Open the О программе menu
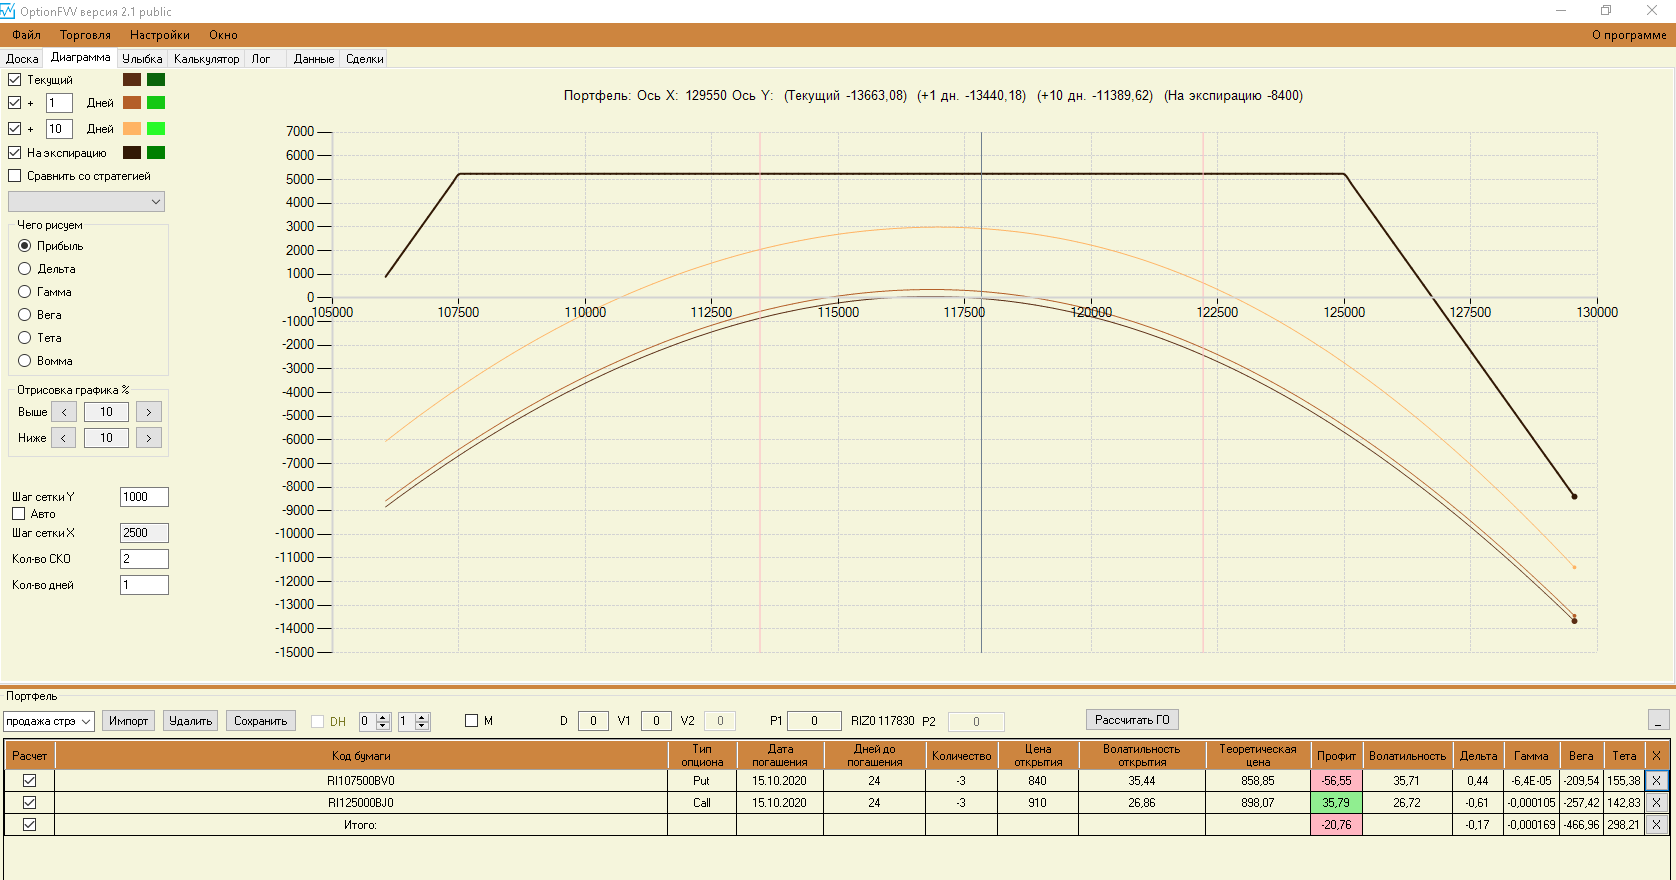This screenshot has height=880, width=1676. click(x=1629, y=35)
